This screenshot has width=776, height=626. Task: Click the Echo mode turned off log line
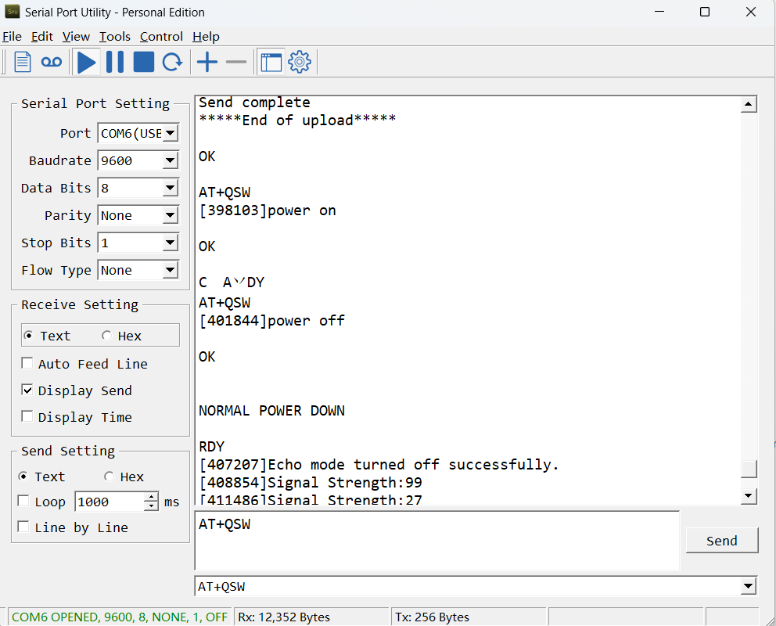click(x=379, y=465)
